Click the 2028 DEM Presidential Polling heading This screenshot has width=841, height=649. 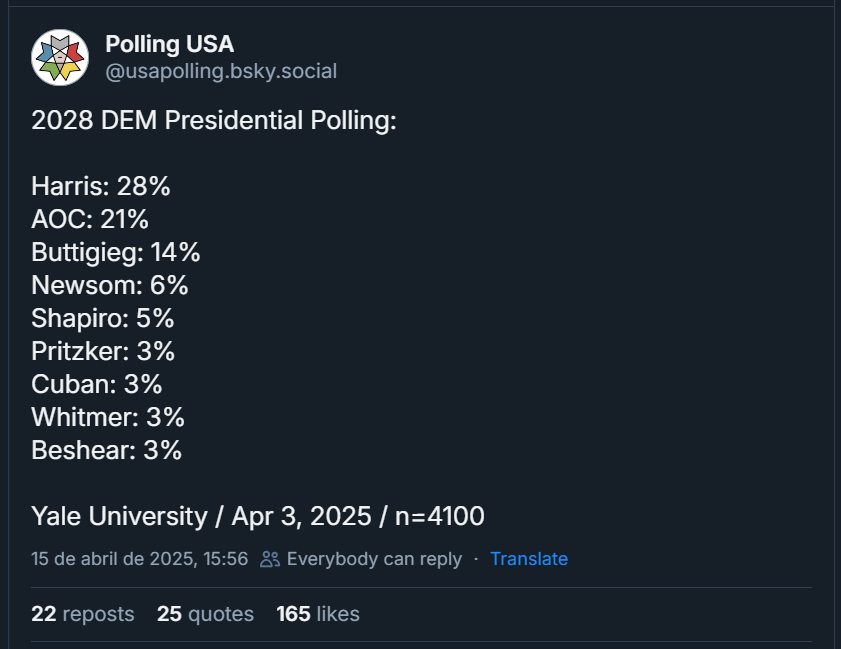pyautogui.click(x=214, y=121)
